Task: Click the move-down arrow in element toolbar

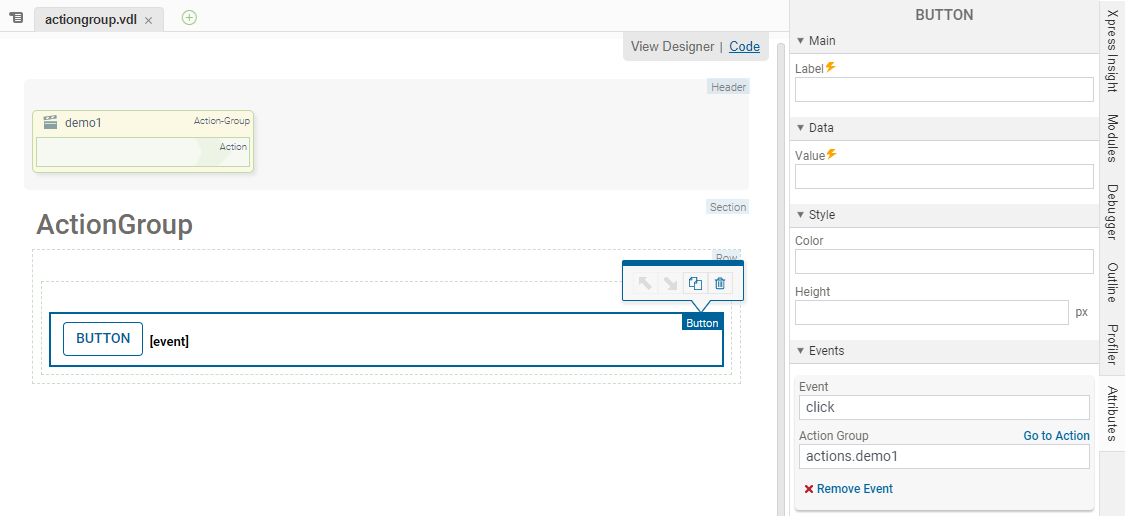Action: (670, 284)
